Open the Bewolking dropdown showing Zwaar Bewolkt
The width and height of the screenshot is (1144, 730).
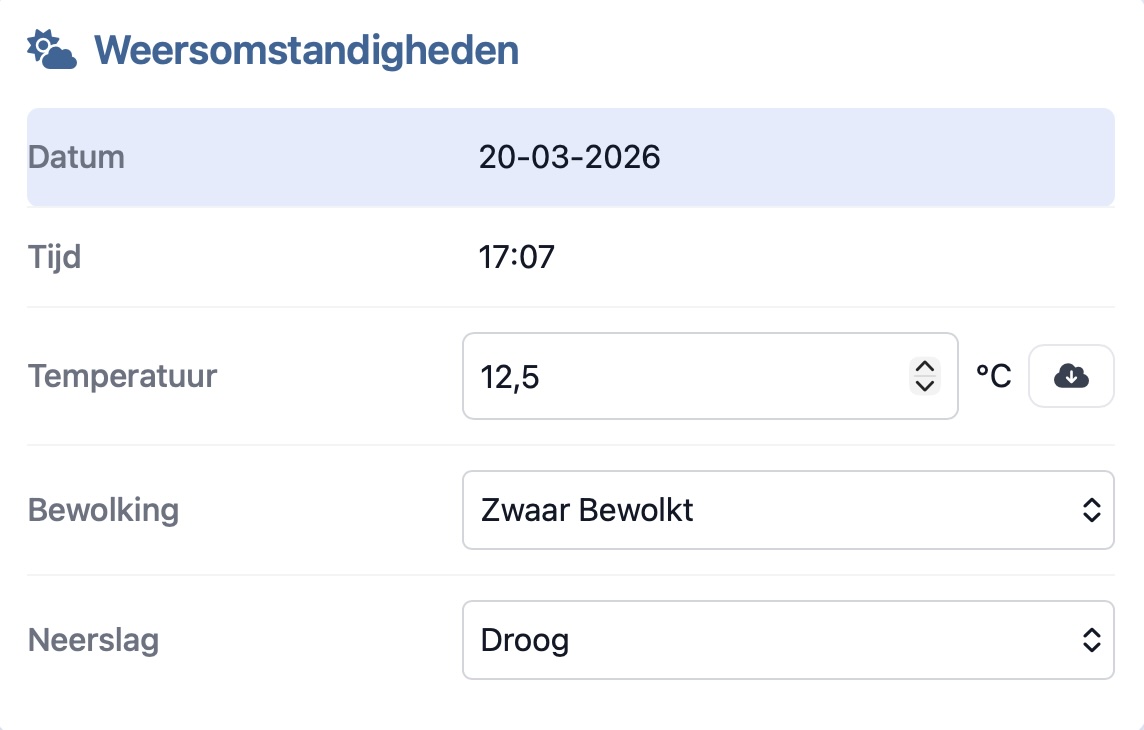[788, 510]
